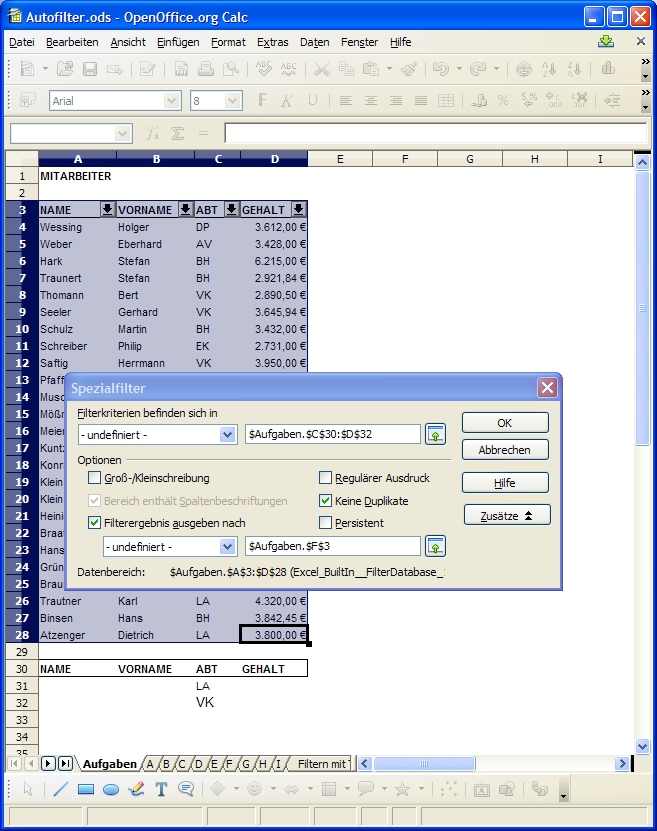The image size is (657, 831).
Task: Click the horizontal scrollbar at the sheet bottom
Action: pos(490,764)
